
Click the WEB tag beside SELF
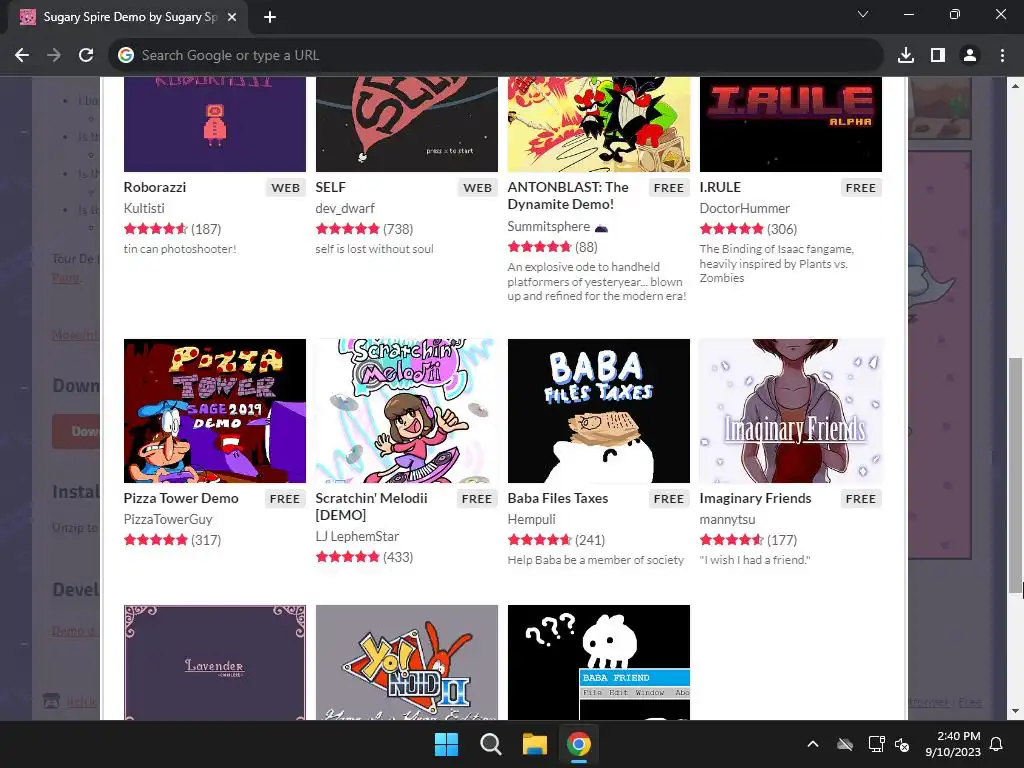point(477,188)
